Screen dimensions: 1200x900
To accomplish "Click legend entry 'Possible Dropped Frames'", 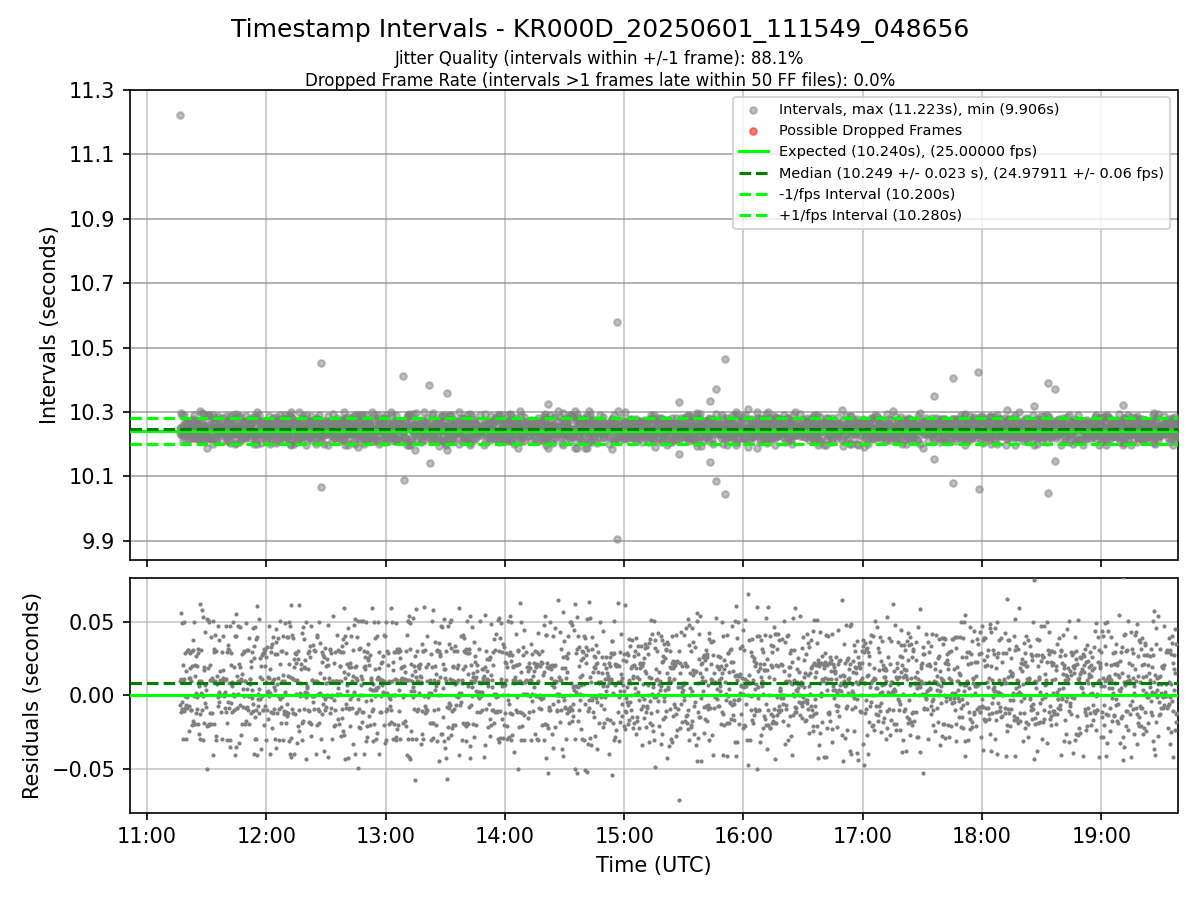I will pos(870,130).
